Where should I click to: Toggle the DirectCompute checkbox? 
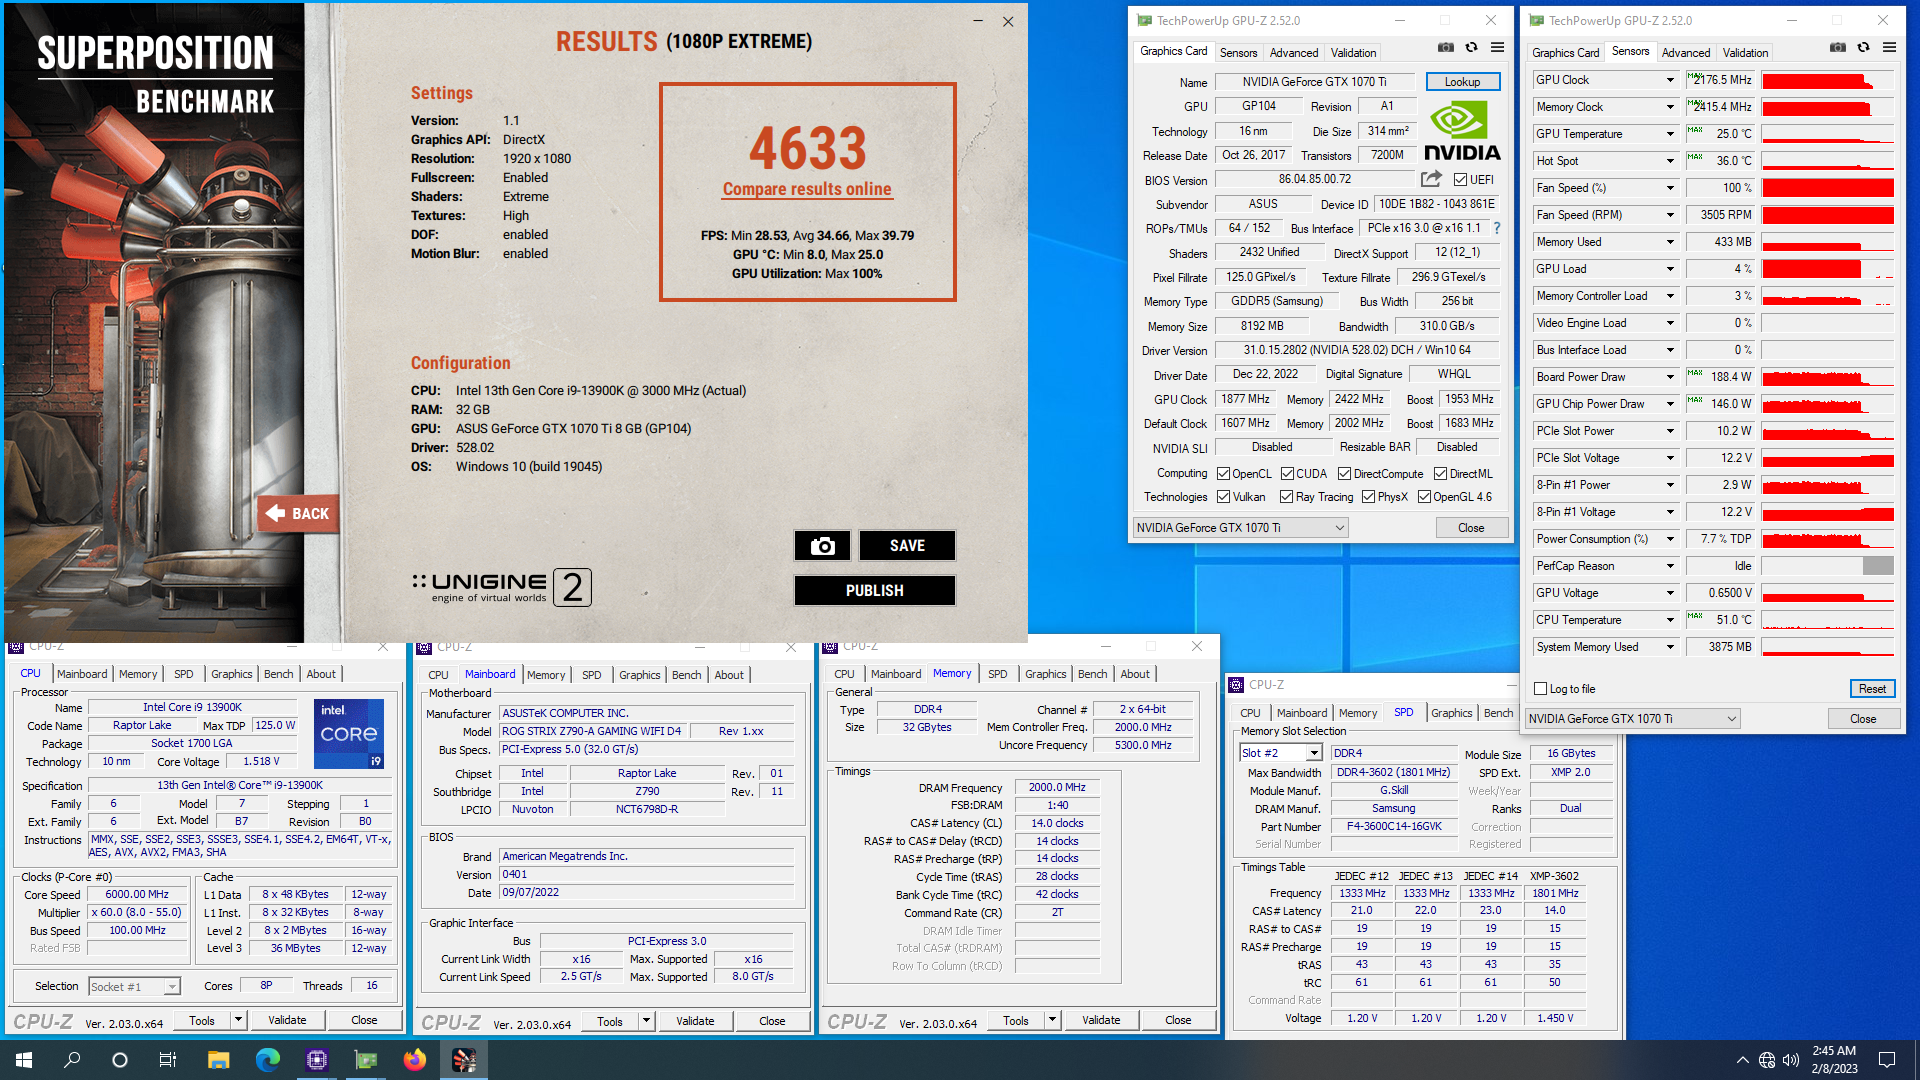(1345, 474)
